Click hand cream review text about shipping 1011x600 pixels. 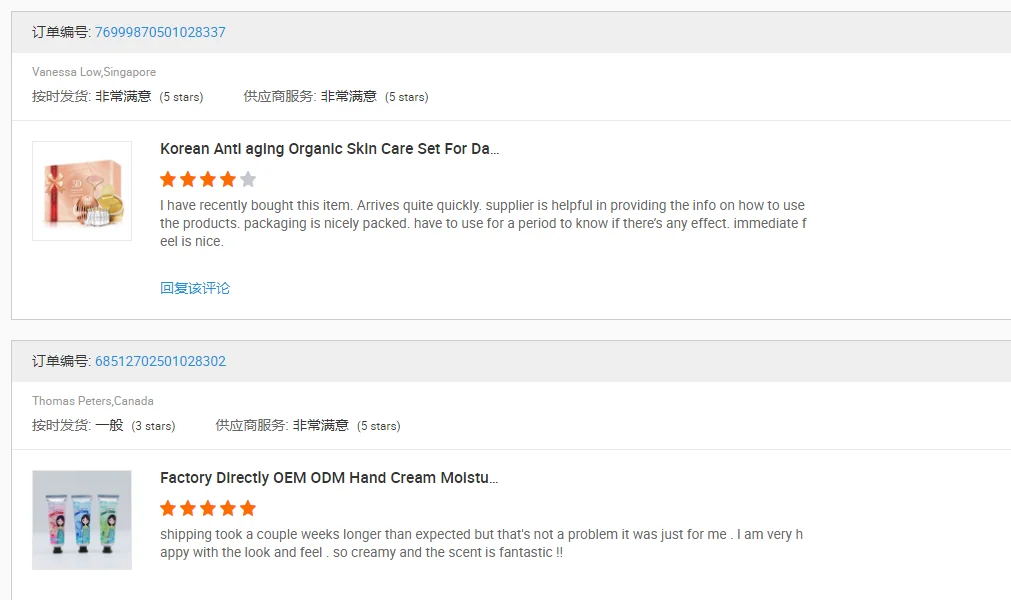(481, 543)
